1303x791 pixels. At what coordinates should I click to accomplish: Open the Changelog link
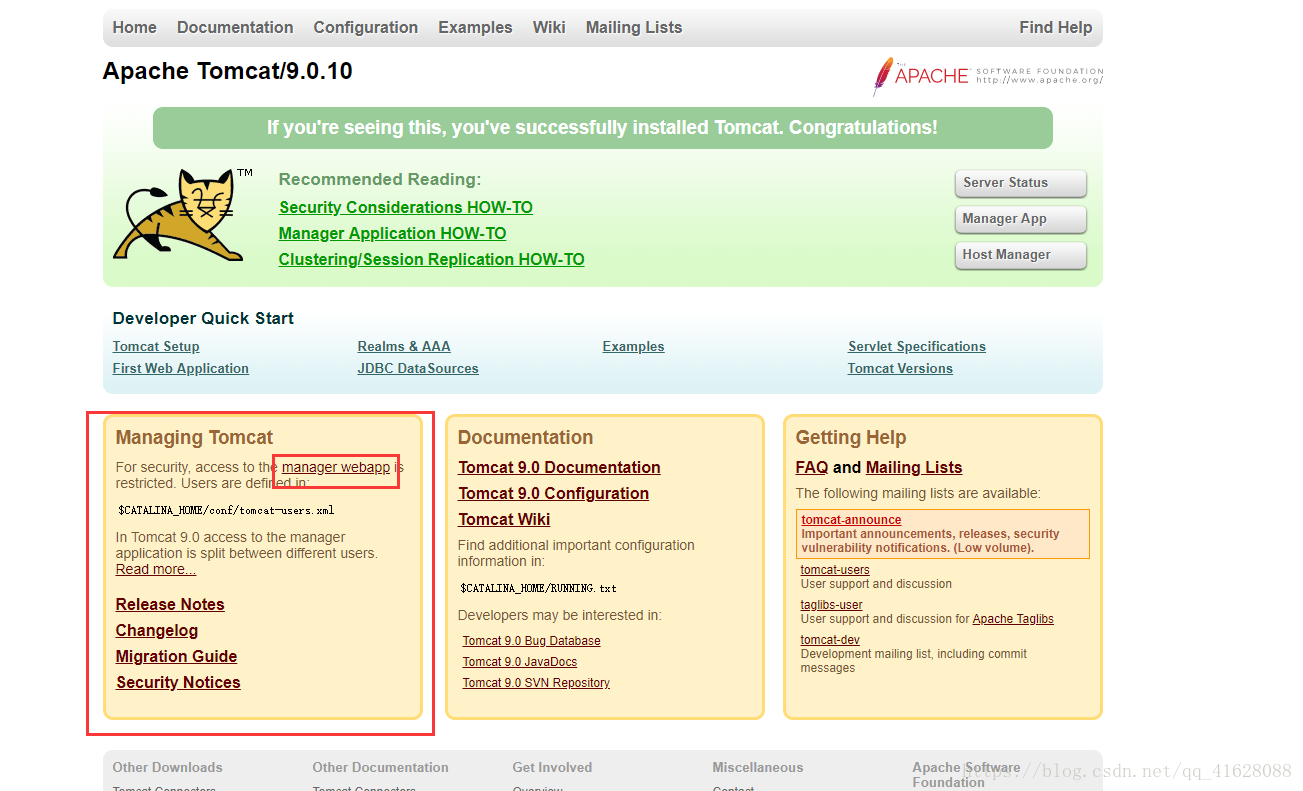coord(157,630)
